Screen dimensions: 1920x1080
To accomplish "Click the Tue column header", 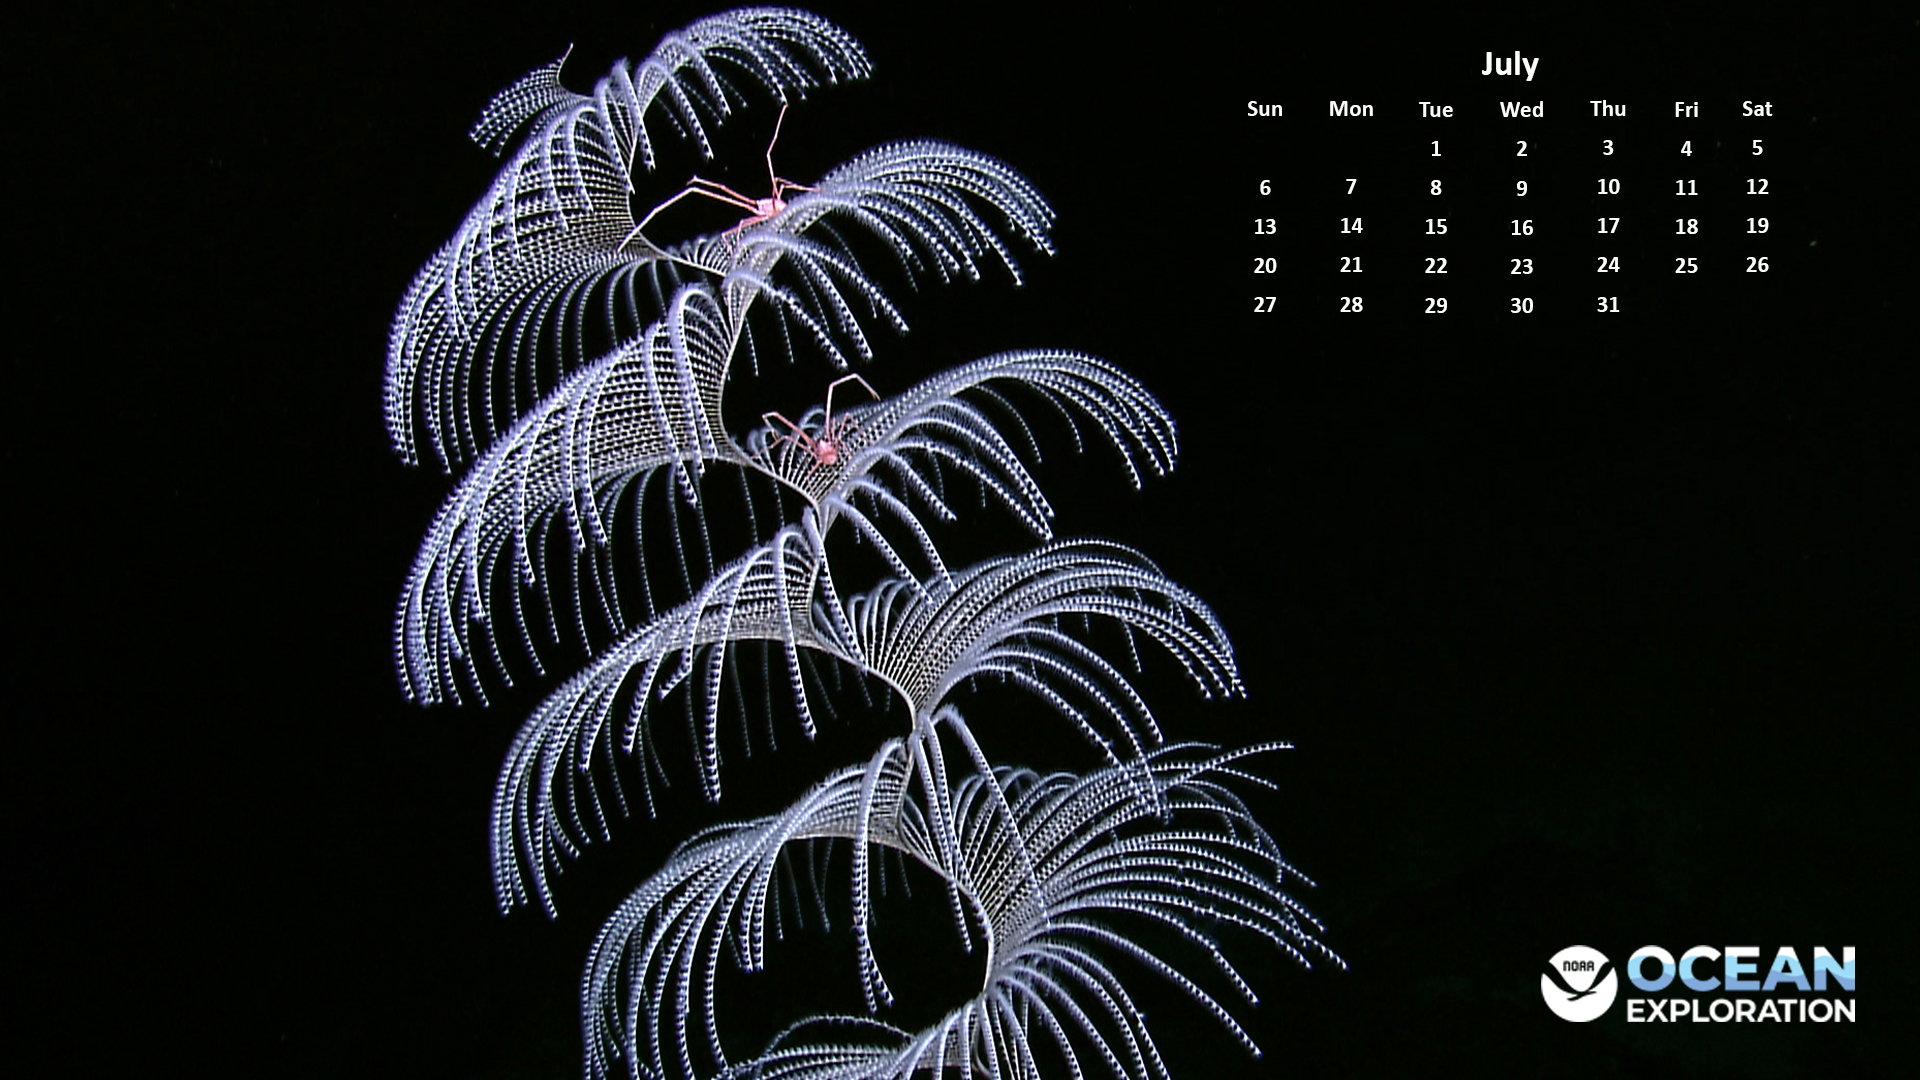I will click(1435, 110).
